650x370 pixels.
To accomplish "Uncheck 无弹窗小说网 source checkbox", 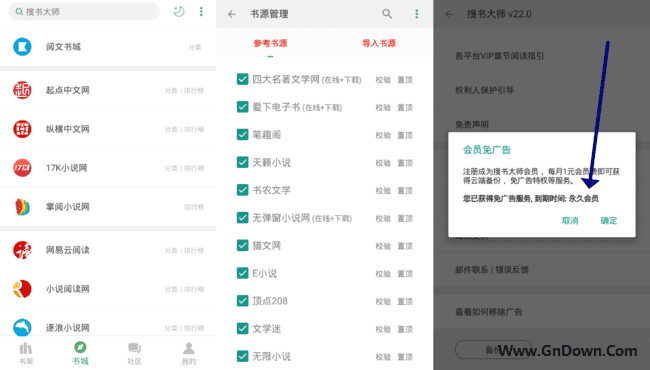I will pyautogui.click(x=243, y=218).
